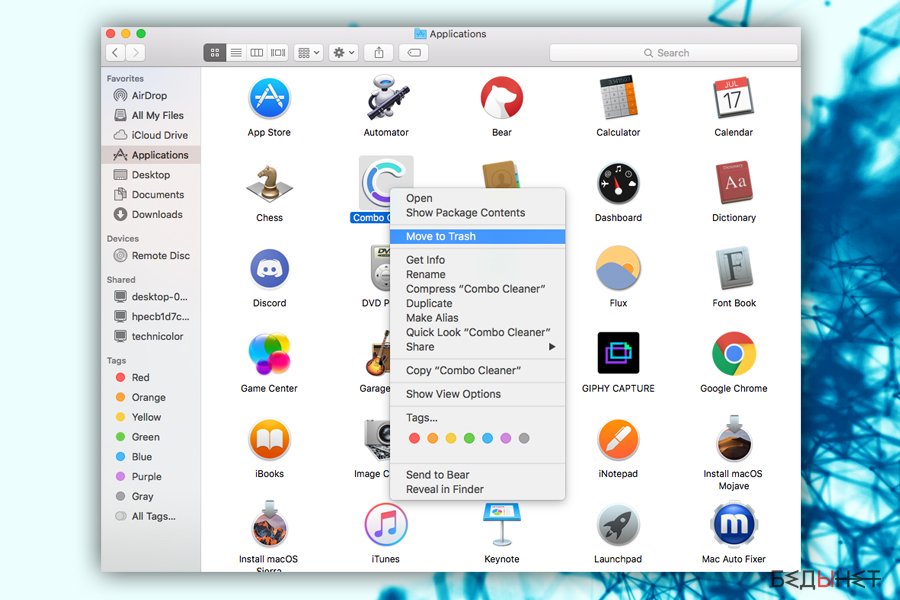
Task: Go forward with the forward arrow
Action: pos(135,53)
